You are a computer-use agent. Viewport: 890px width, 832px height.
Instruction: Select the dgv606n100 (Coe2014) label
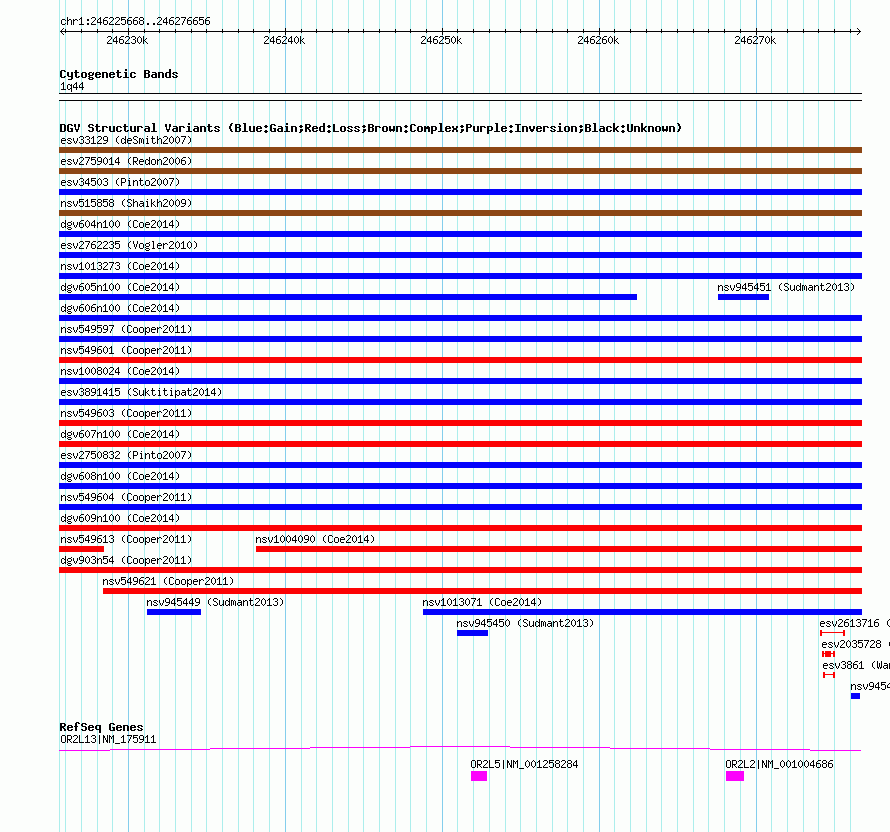click(x=120, y=308)
